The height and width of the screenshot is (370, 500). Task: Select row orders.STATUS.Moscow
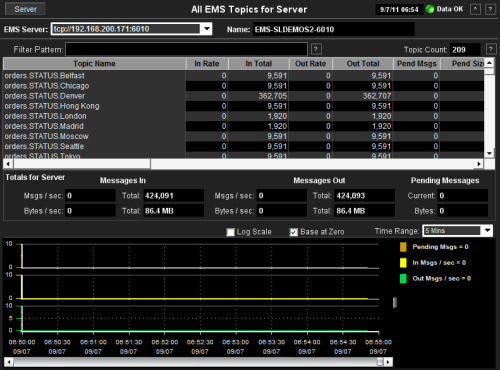(243, 136)
